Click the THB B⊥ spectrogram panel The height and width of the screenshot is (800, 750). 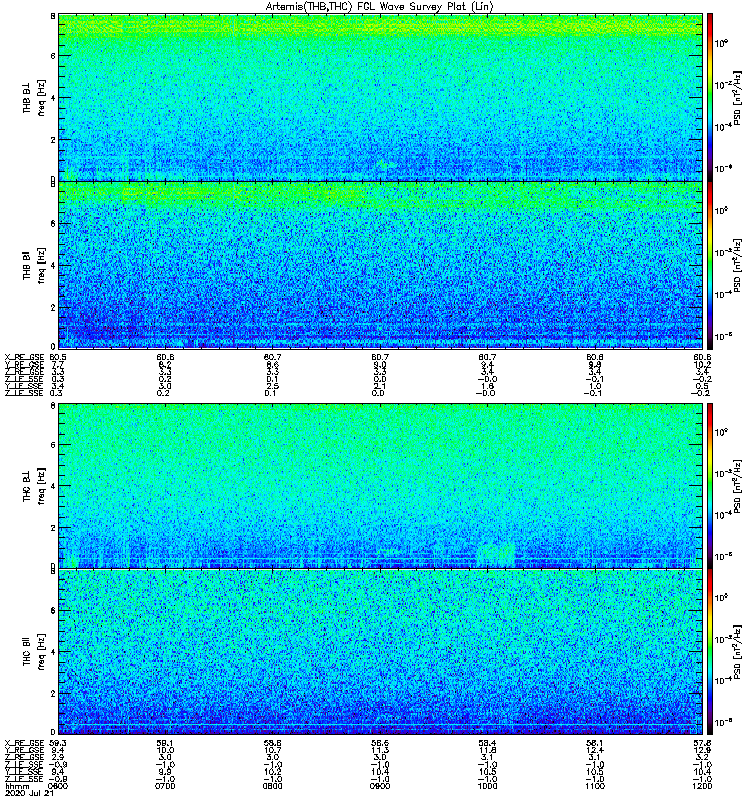[380, 97]
